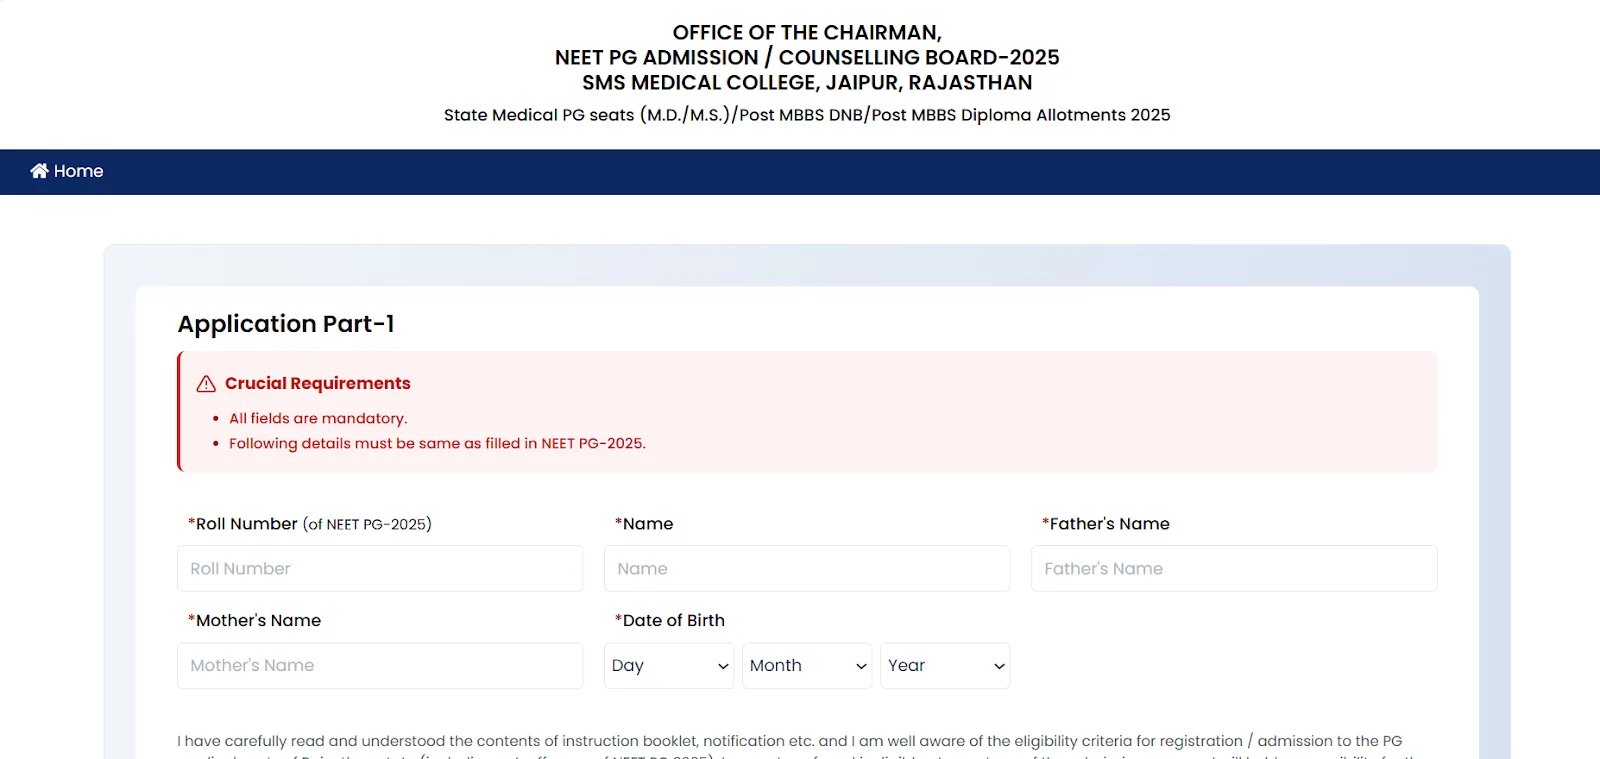Viewport: 1600px width, 759px height.
Task: Open the Month dropdown
Action: click(x=806, y=665)
